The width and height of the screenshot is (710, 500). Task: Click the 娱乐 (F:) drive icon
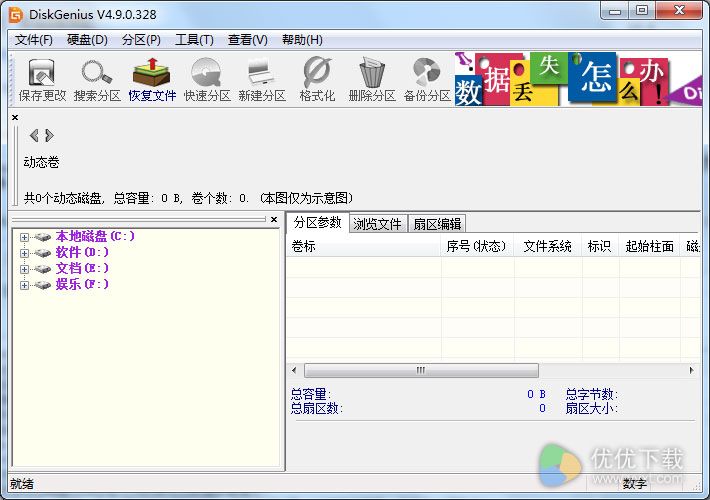point(43,284)
